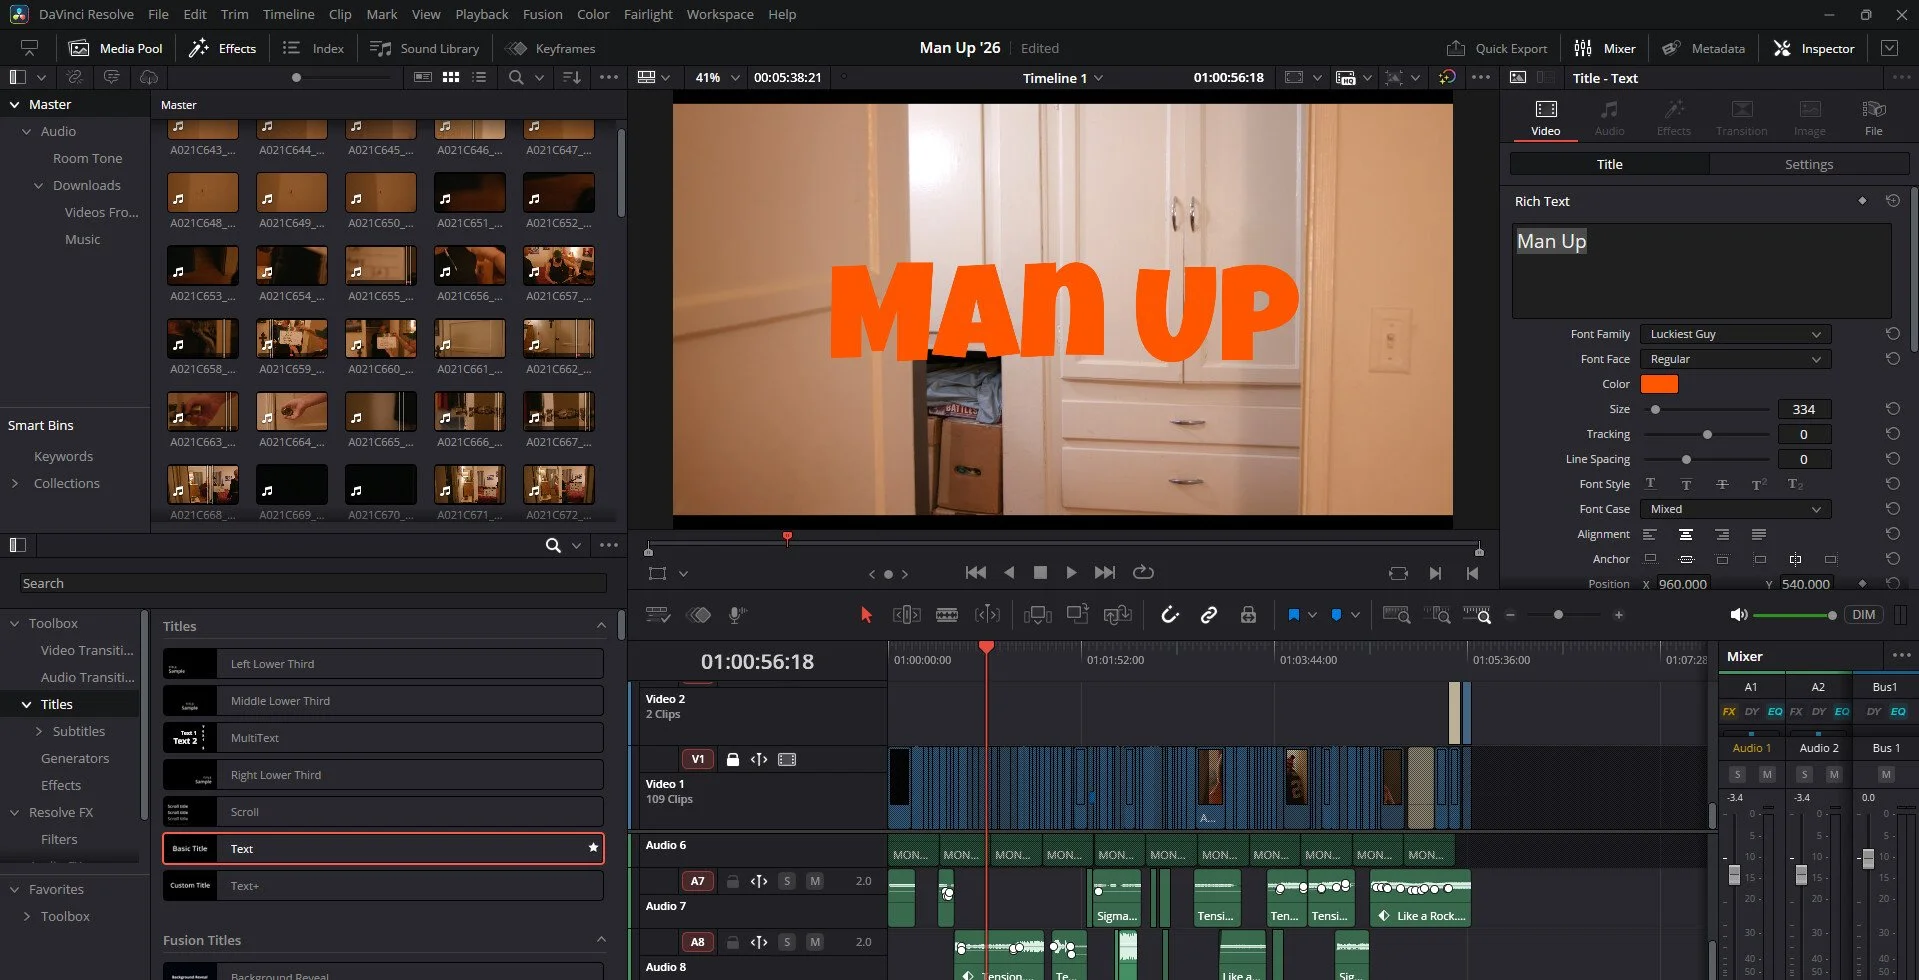Open the Metadata panel
The image size is (1919, 980).
[x=1703, y=48]
